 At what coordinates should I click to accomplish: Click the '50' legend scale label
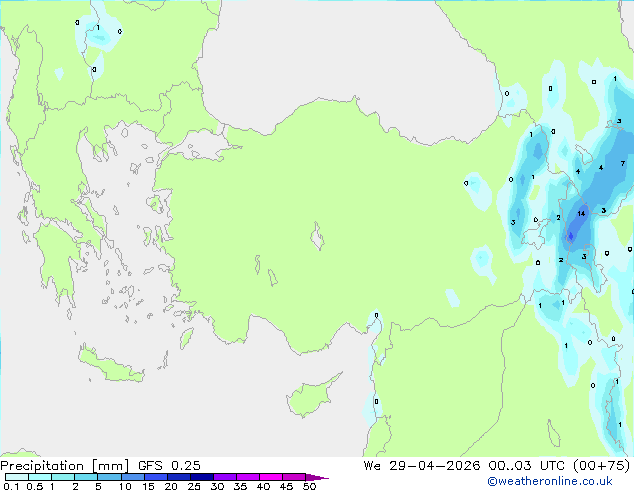tap(309, 486)
